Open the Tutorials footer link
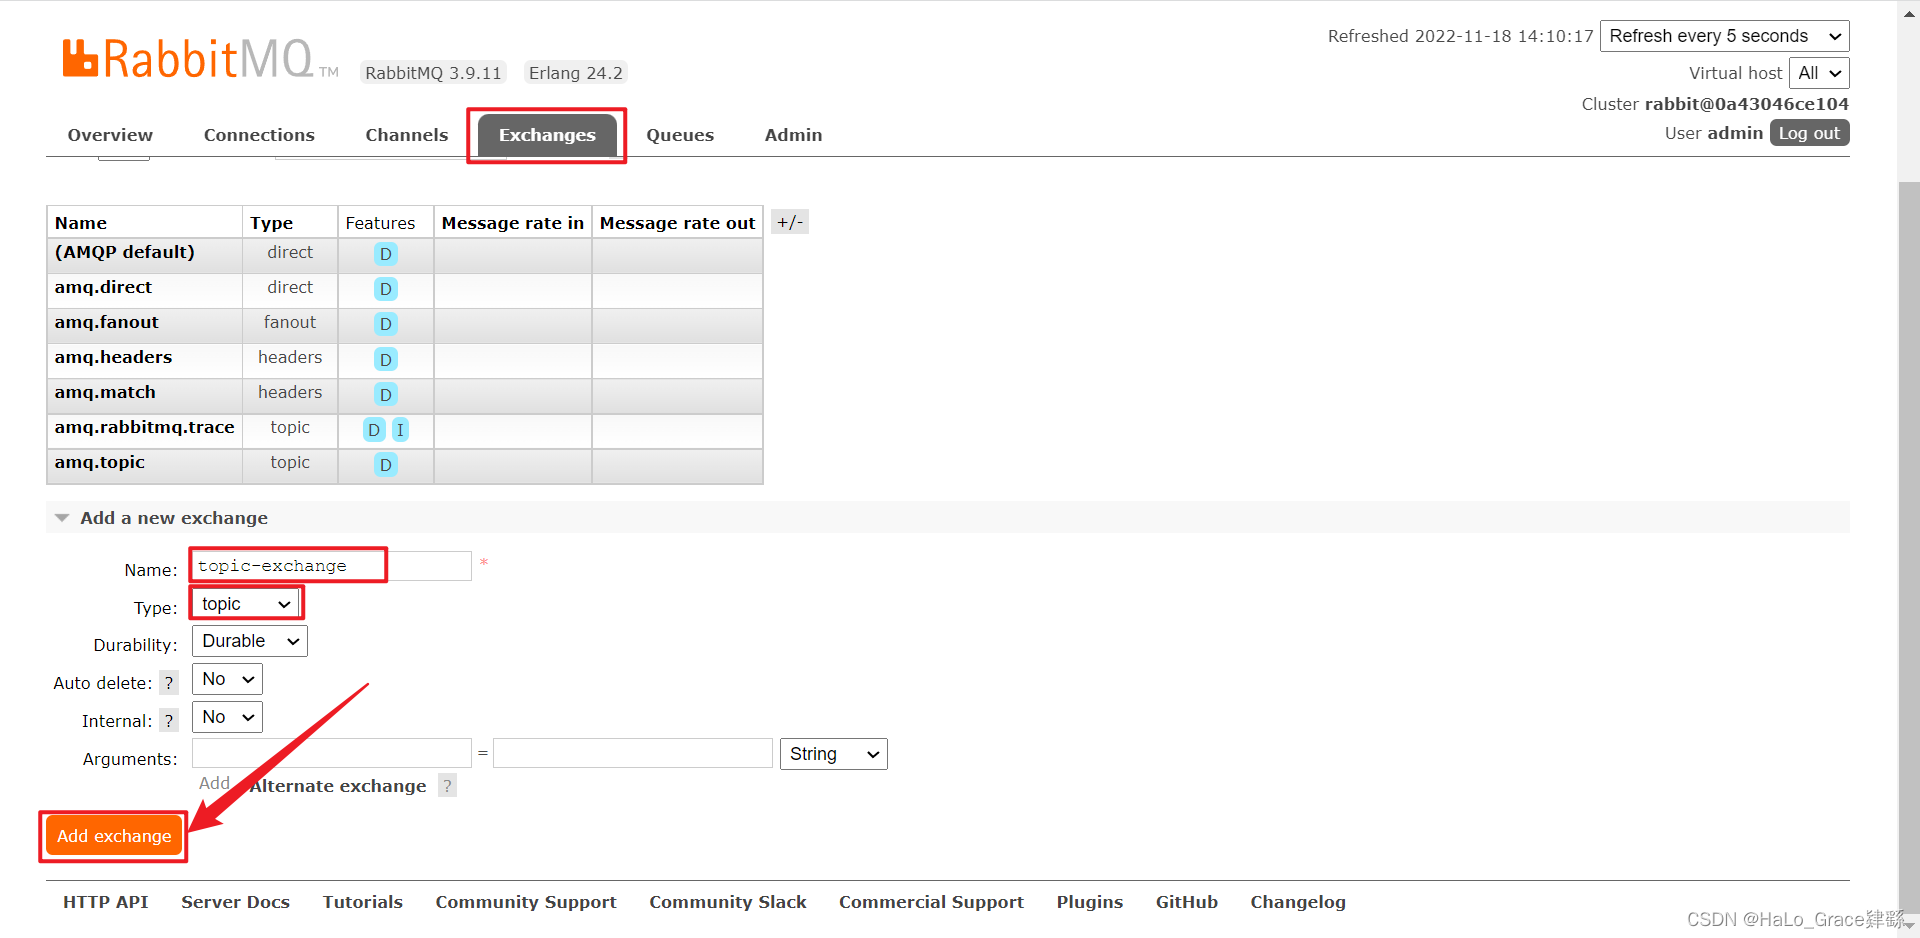 (362, 902)
